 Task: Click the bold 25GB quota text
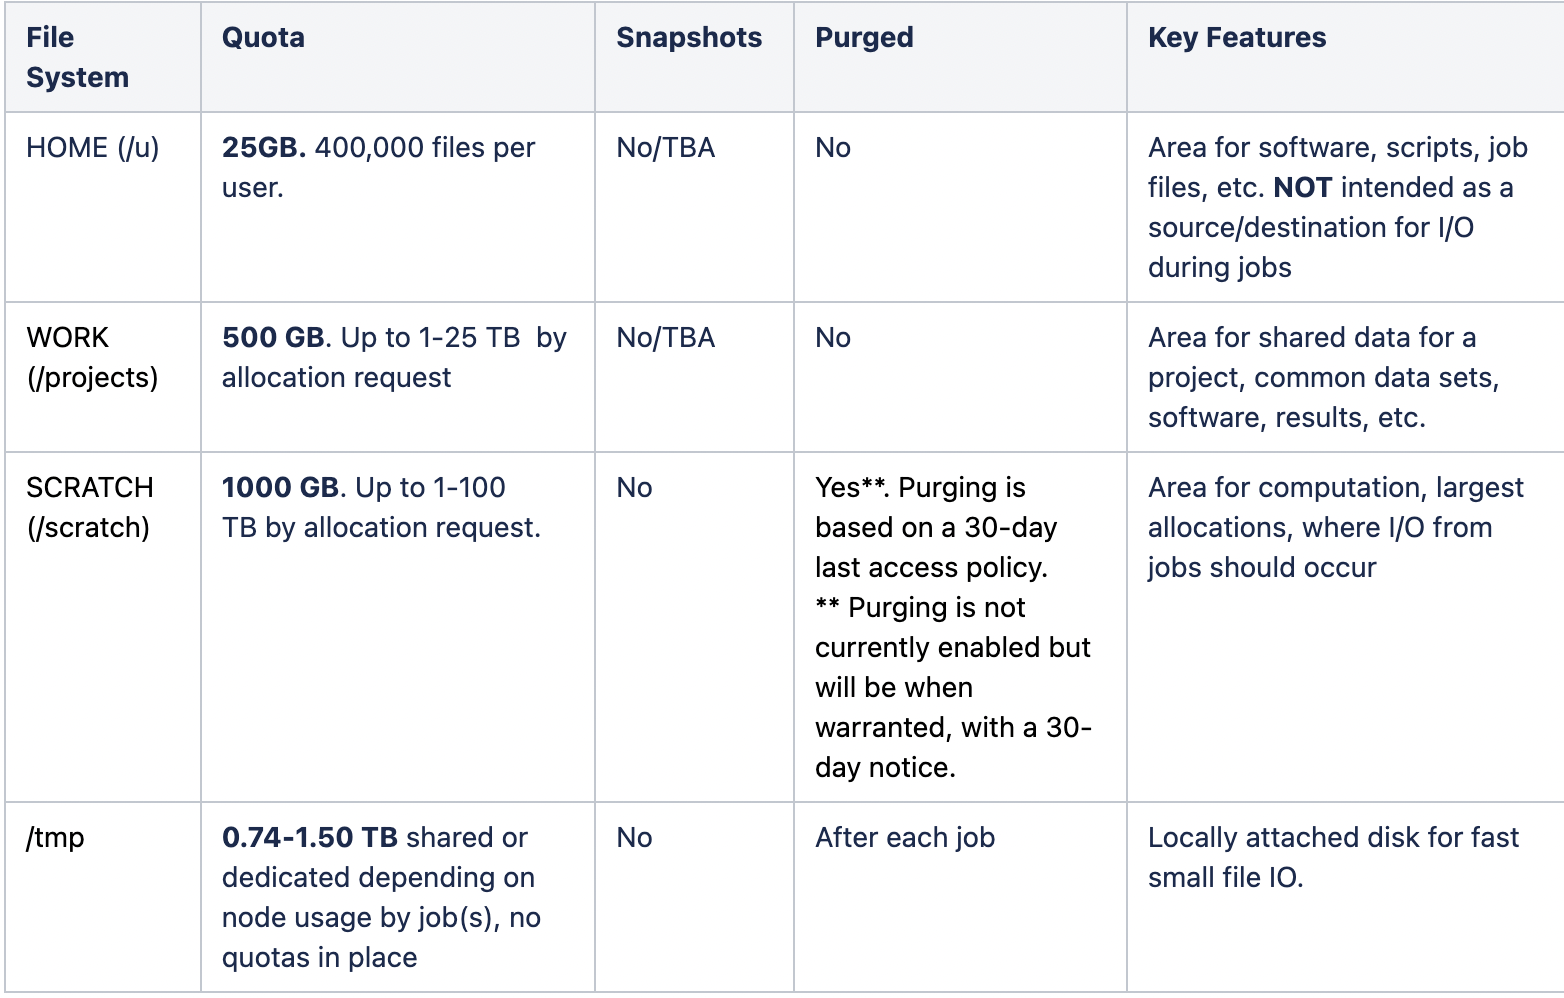[264, 147]
